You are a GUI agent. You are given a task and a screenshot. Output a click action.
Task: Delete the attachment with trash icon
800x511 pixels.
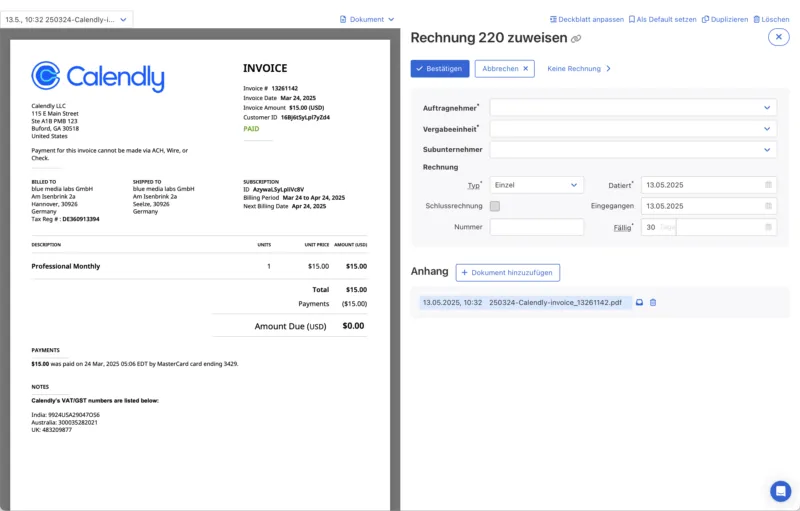click(x=653, y=302)
